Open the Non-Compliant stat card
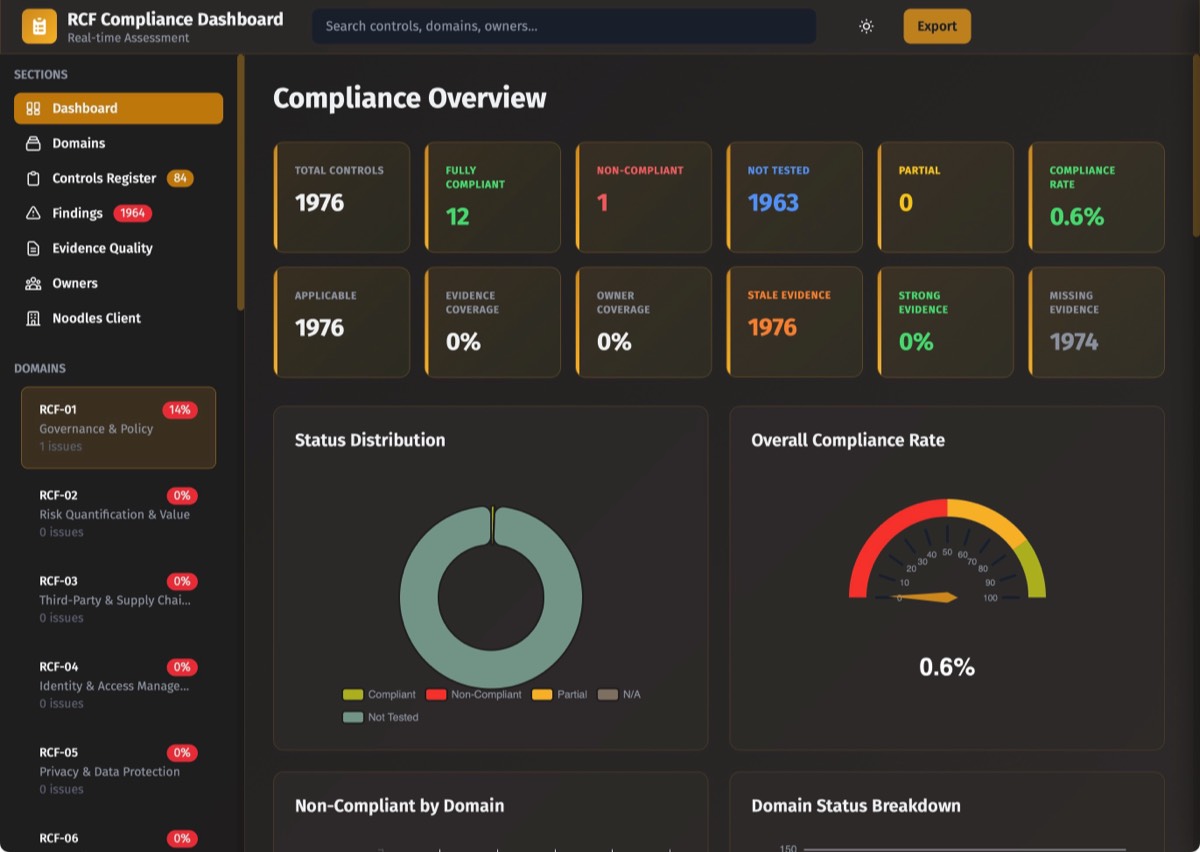This screenshot has height=852, width=1200. point(643,197)
